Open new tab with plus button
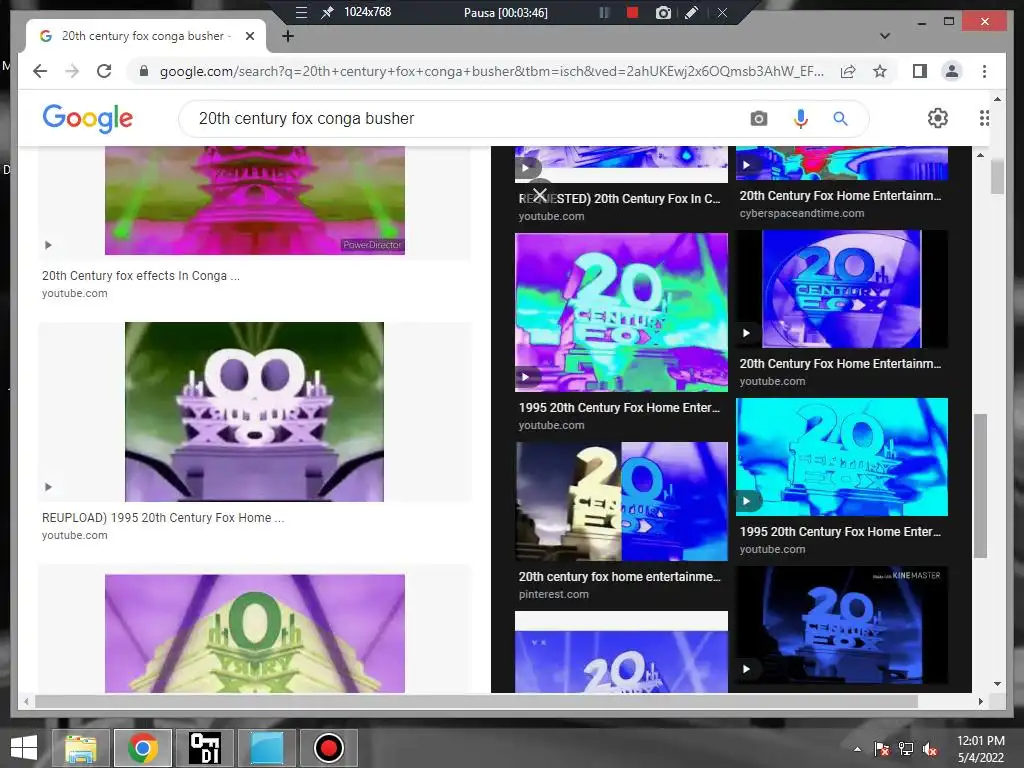Viewport: 1024px width, 768px height. (x=287, y=36)
